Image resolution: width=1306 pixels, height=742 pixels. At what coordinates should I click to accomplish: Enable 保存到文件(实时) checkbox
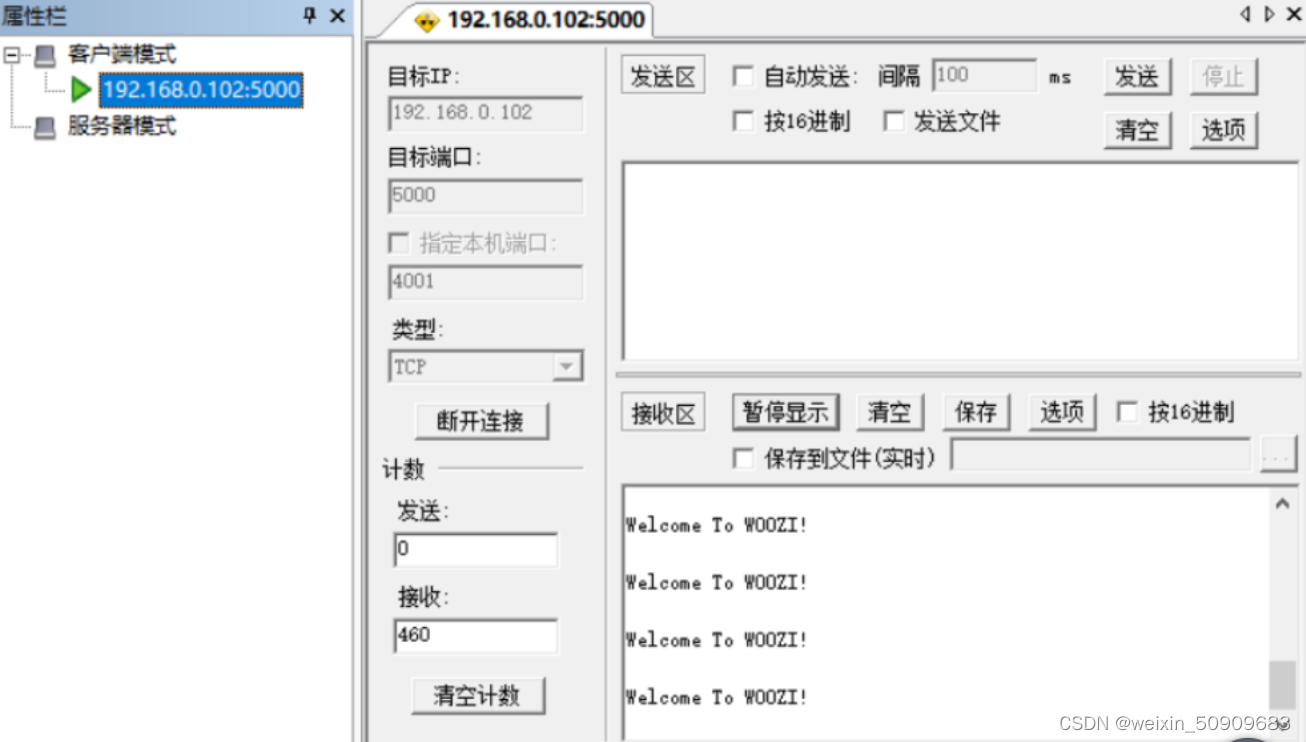pyautogui.click(x=743, y=458)
